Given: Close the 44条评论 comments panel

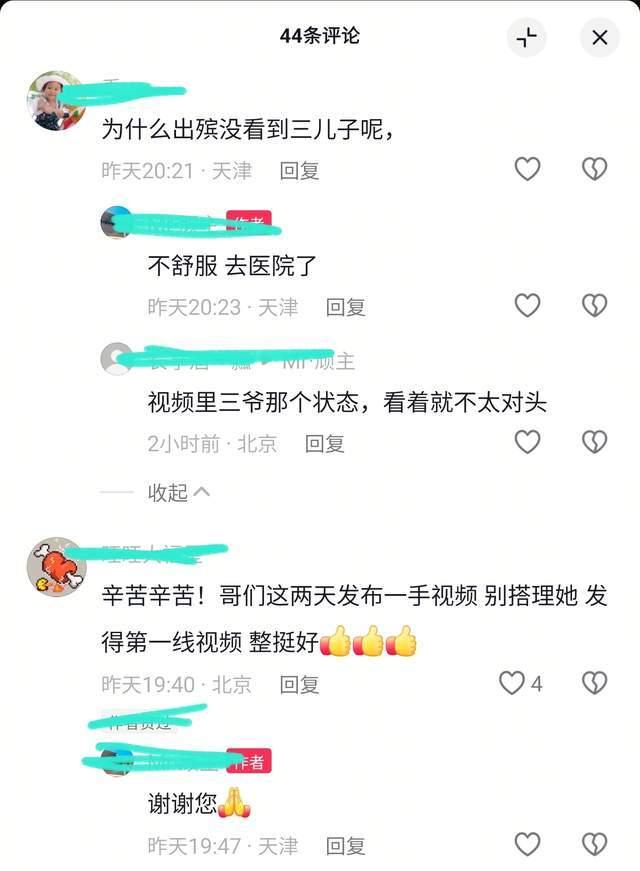Looking at the screenshot, I should [x=599, y=38].
